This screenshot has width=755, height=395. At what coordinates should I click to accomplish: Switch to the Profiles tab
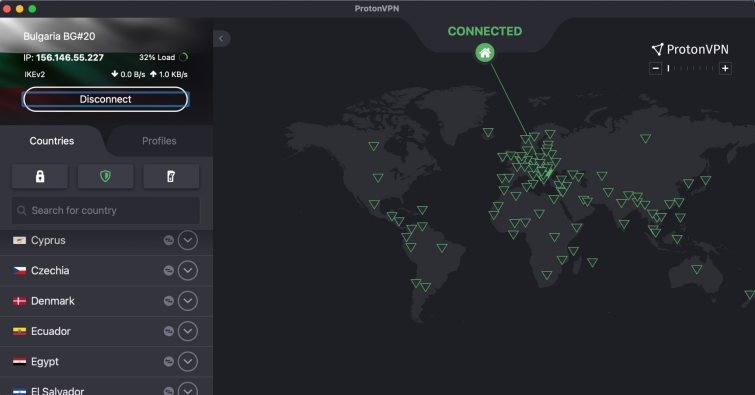click(159, 141)
